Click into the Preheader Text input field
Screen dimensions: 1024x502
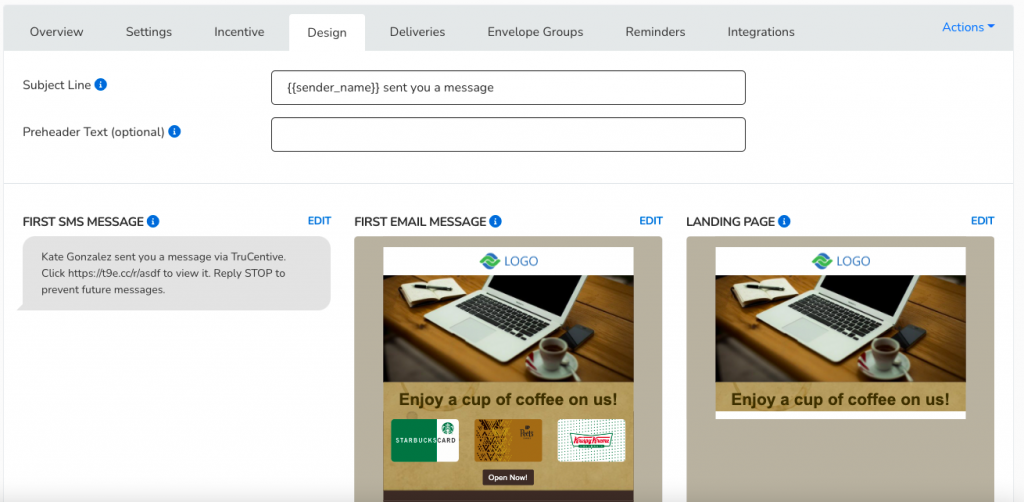click(x=508, y=134)
